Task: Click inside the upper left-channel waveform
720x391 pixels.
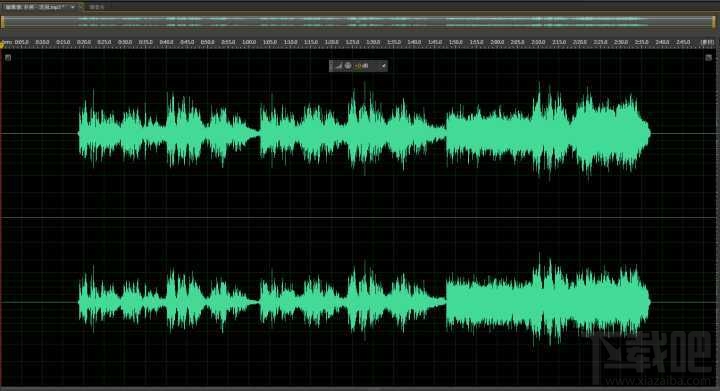Action: (x=364, y=133)
